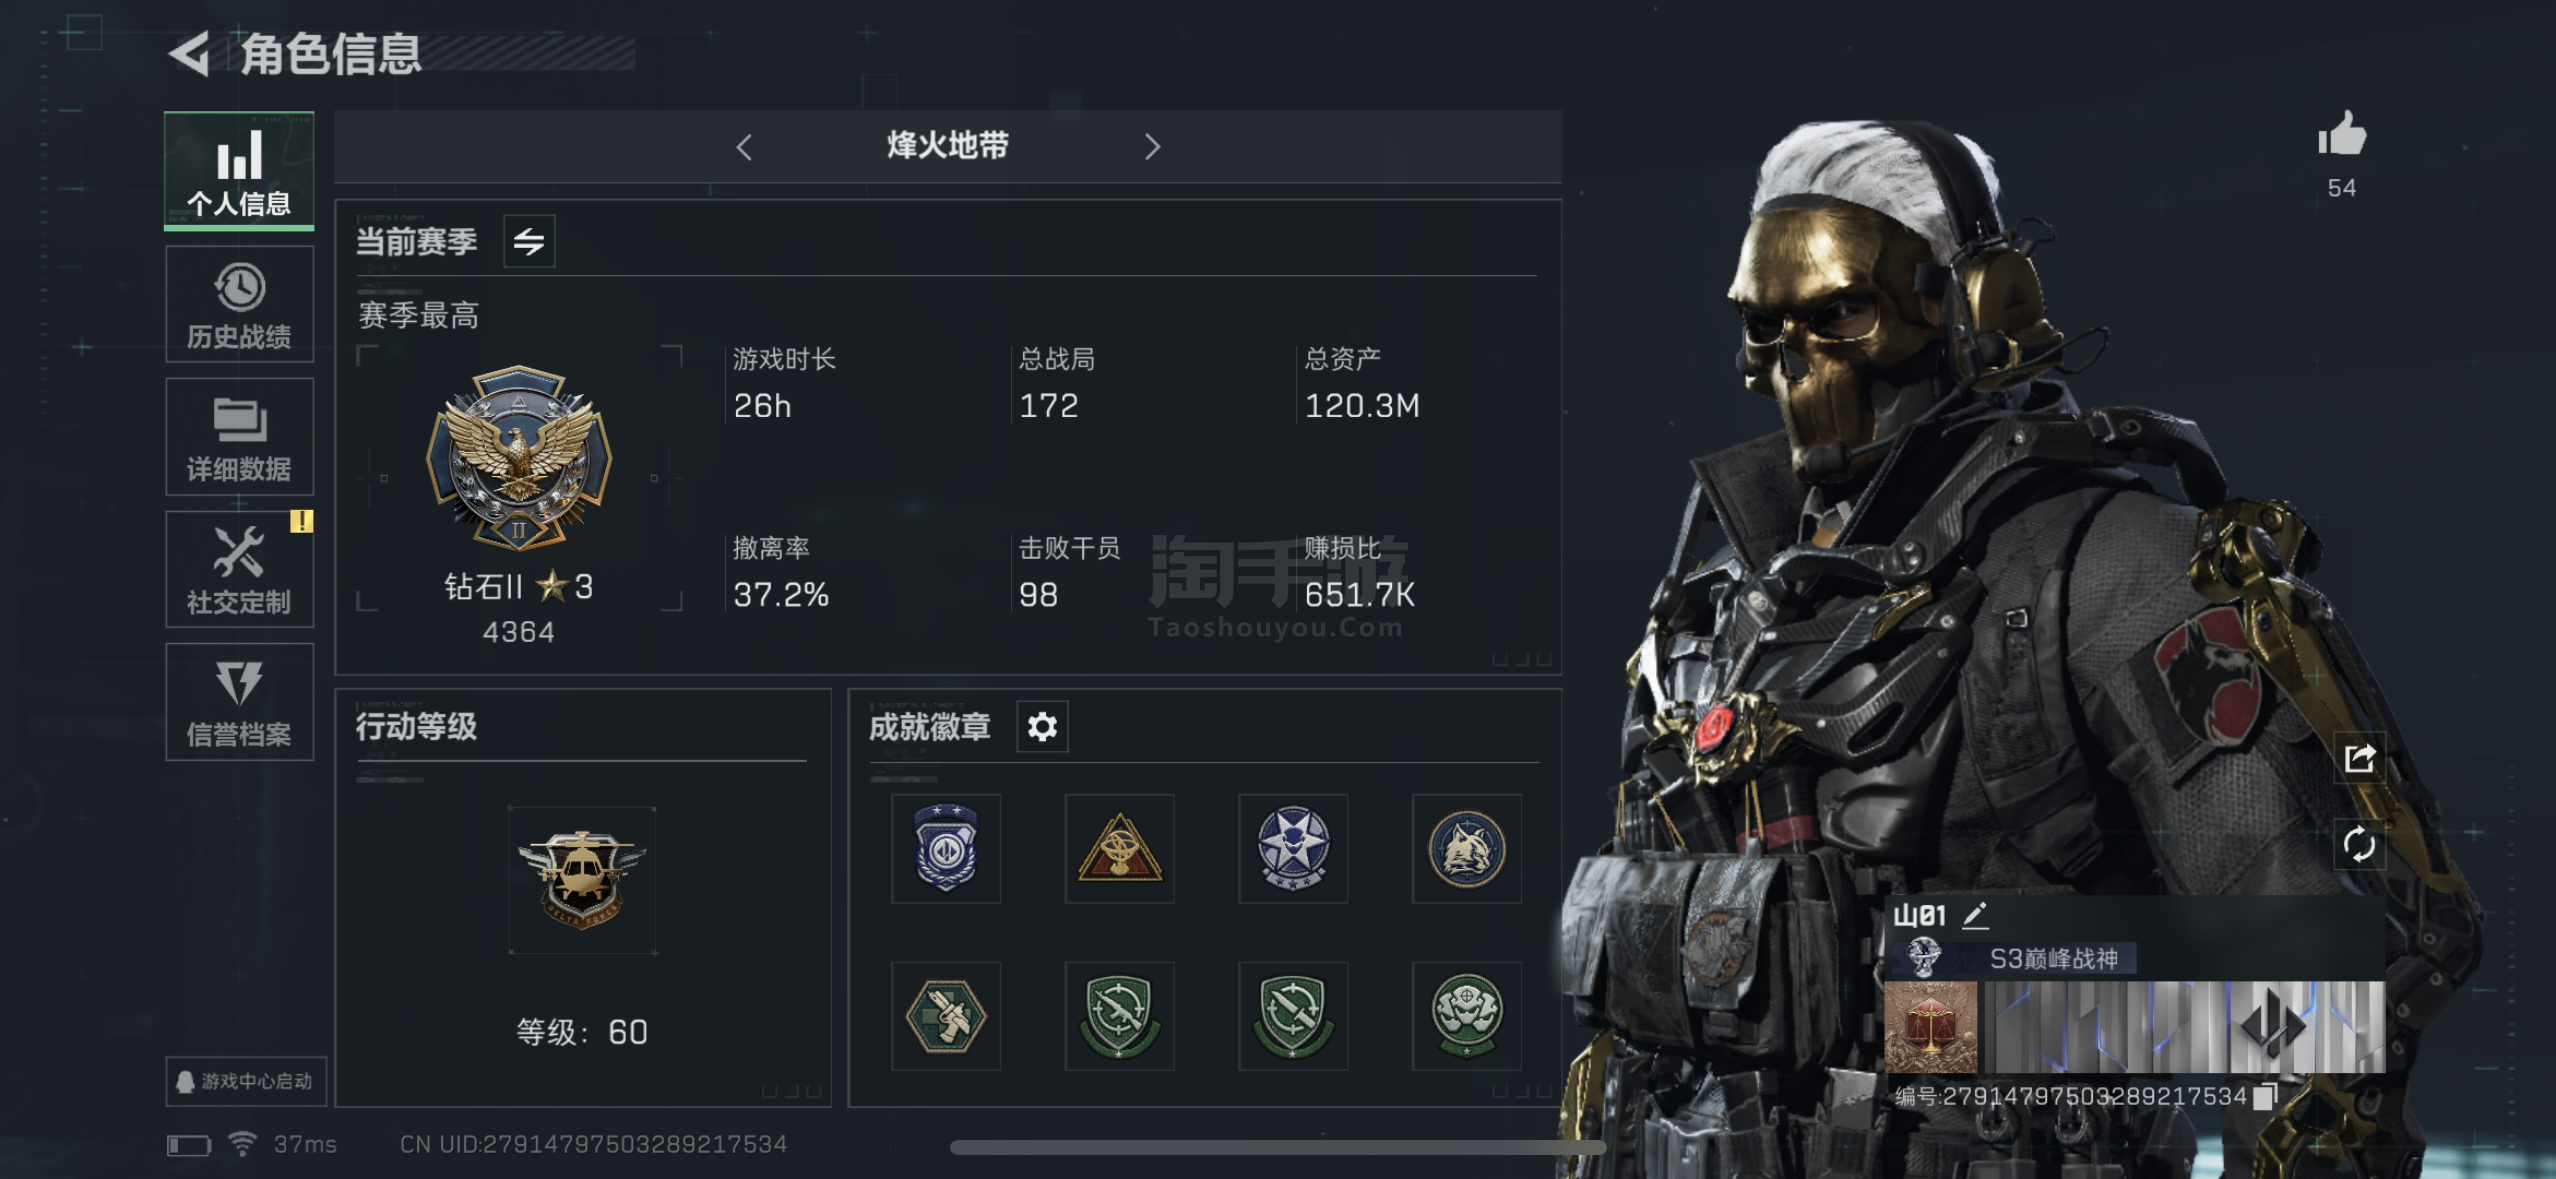The image size is (2556, 1179).
Task: Click the red triangle achievement badge
Action: [x=1119, y=849]
